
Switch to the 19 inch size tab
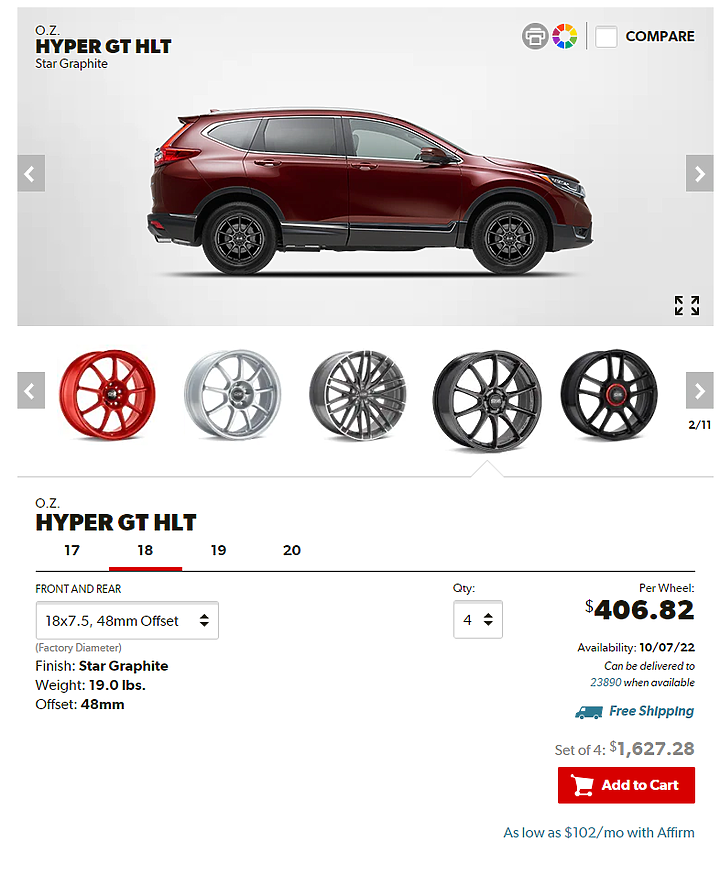(x=218, y=551)
